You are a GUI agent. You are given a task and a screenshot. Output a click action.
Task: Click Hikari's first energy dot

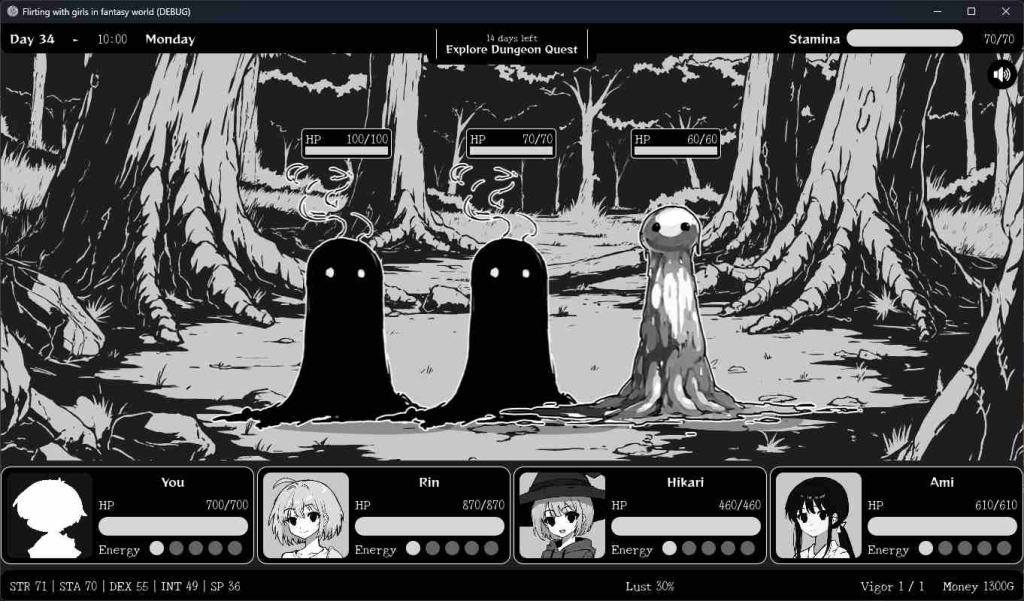click(x=669, y=548)
